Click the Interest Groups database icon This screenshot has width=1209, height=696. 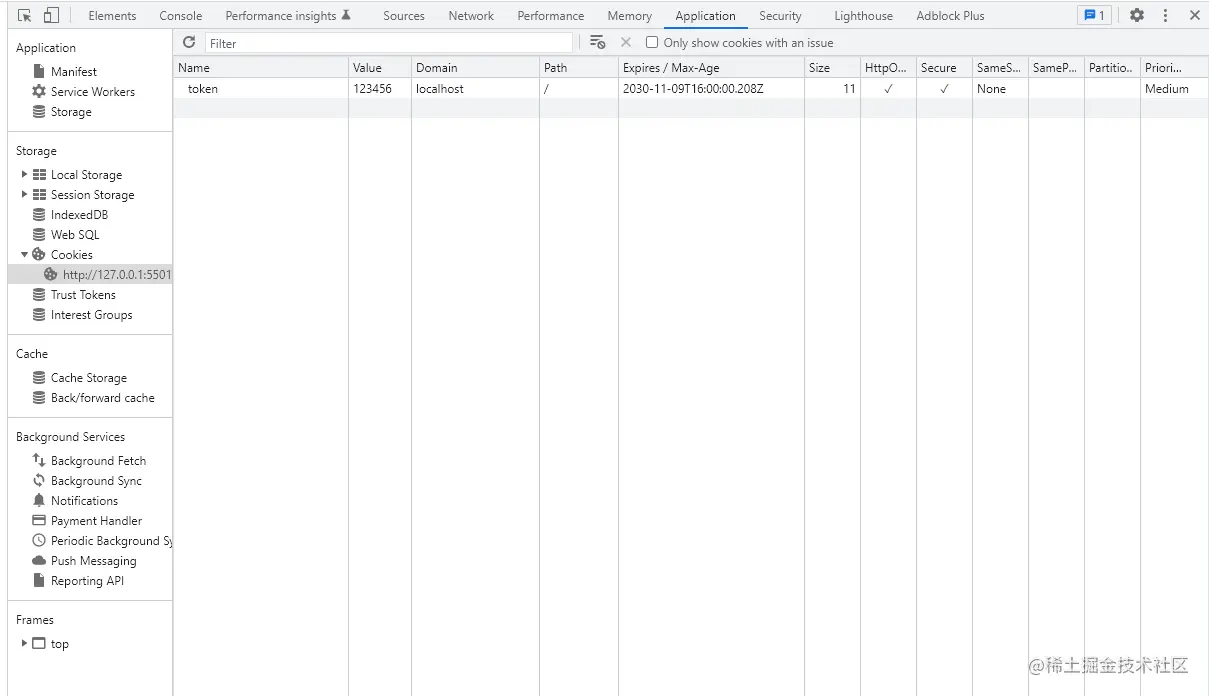[x=39, y=314]
